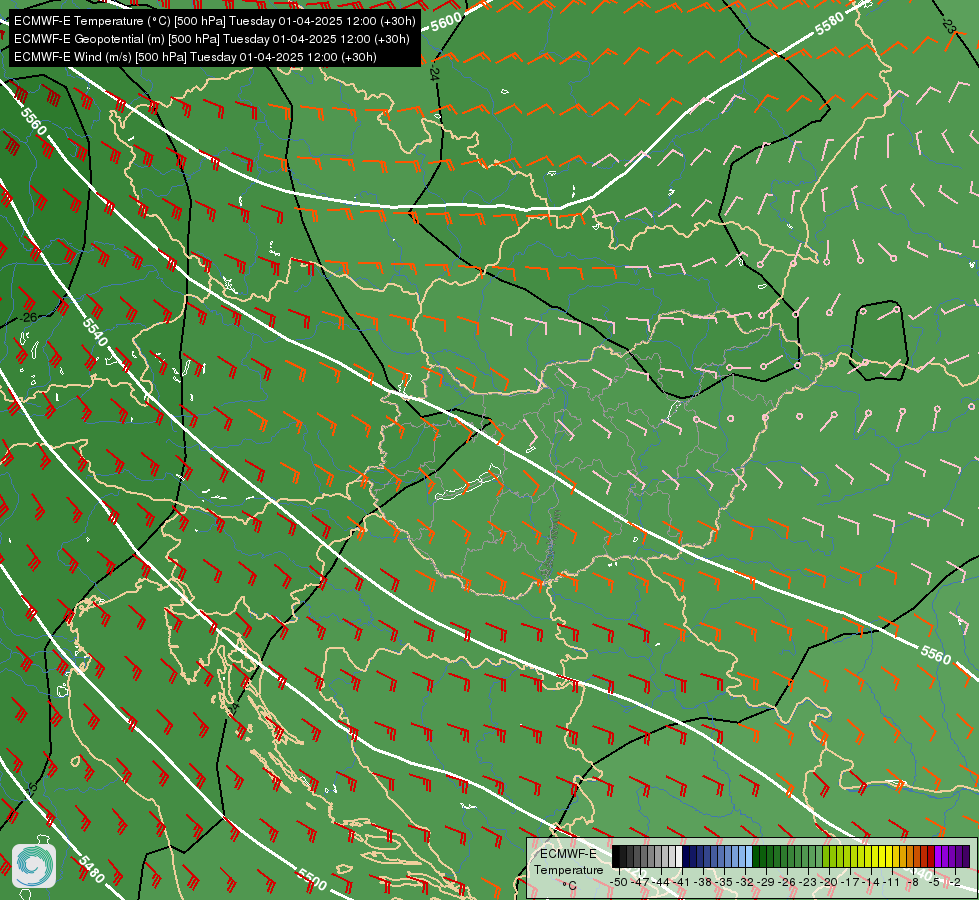The height and width of the screenshot is (900, 979).
Task: Select the ECMWF-E Wind (m/s) header line
Action: coord(195,57)
